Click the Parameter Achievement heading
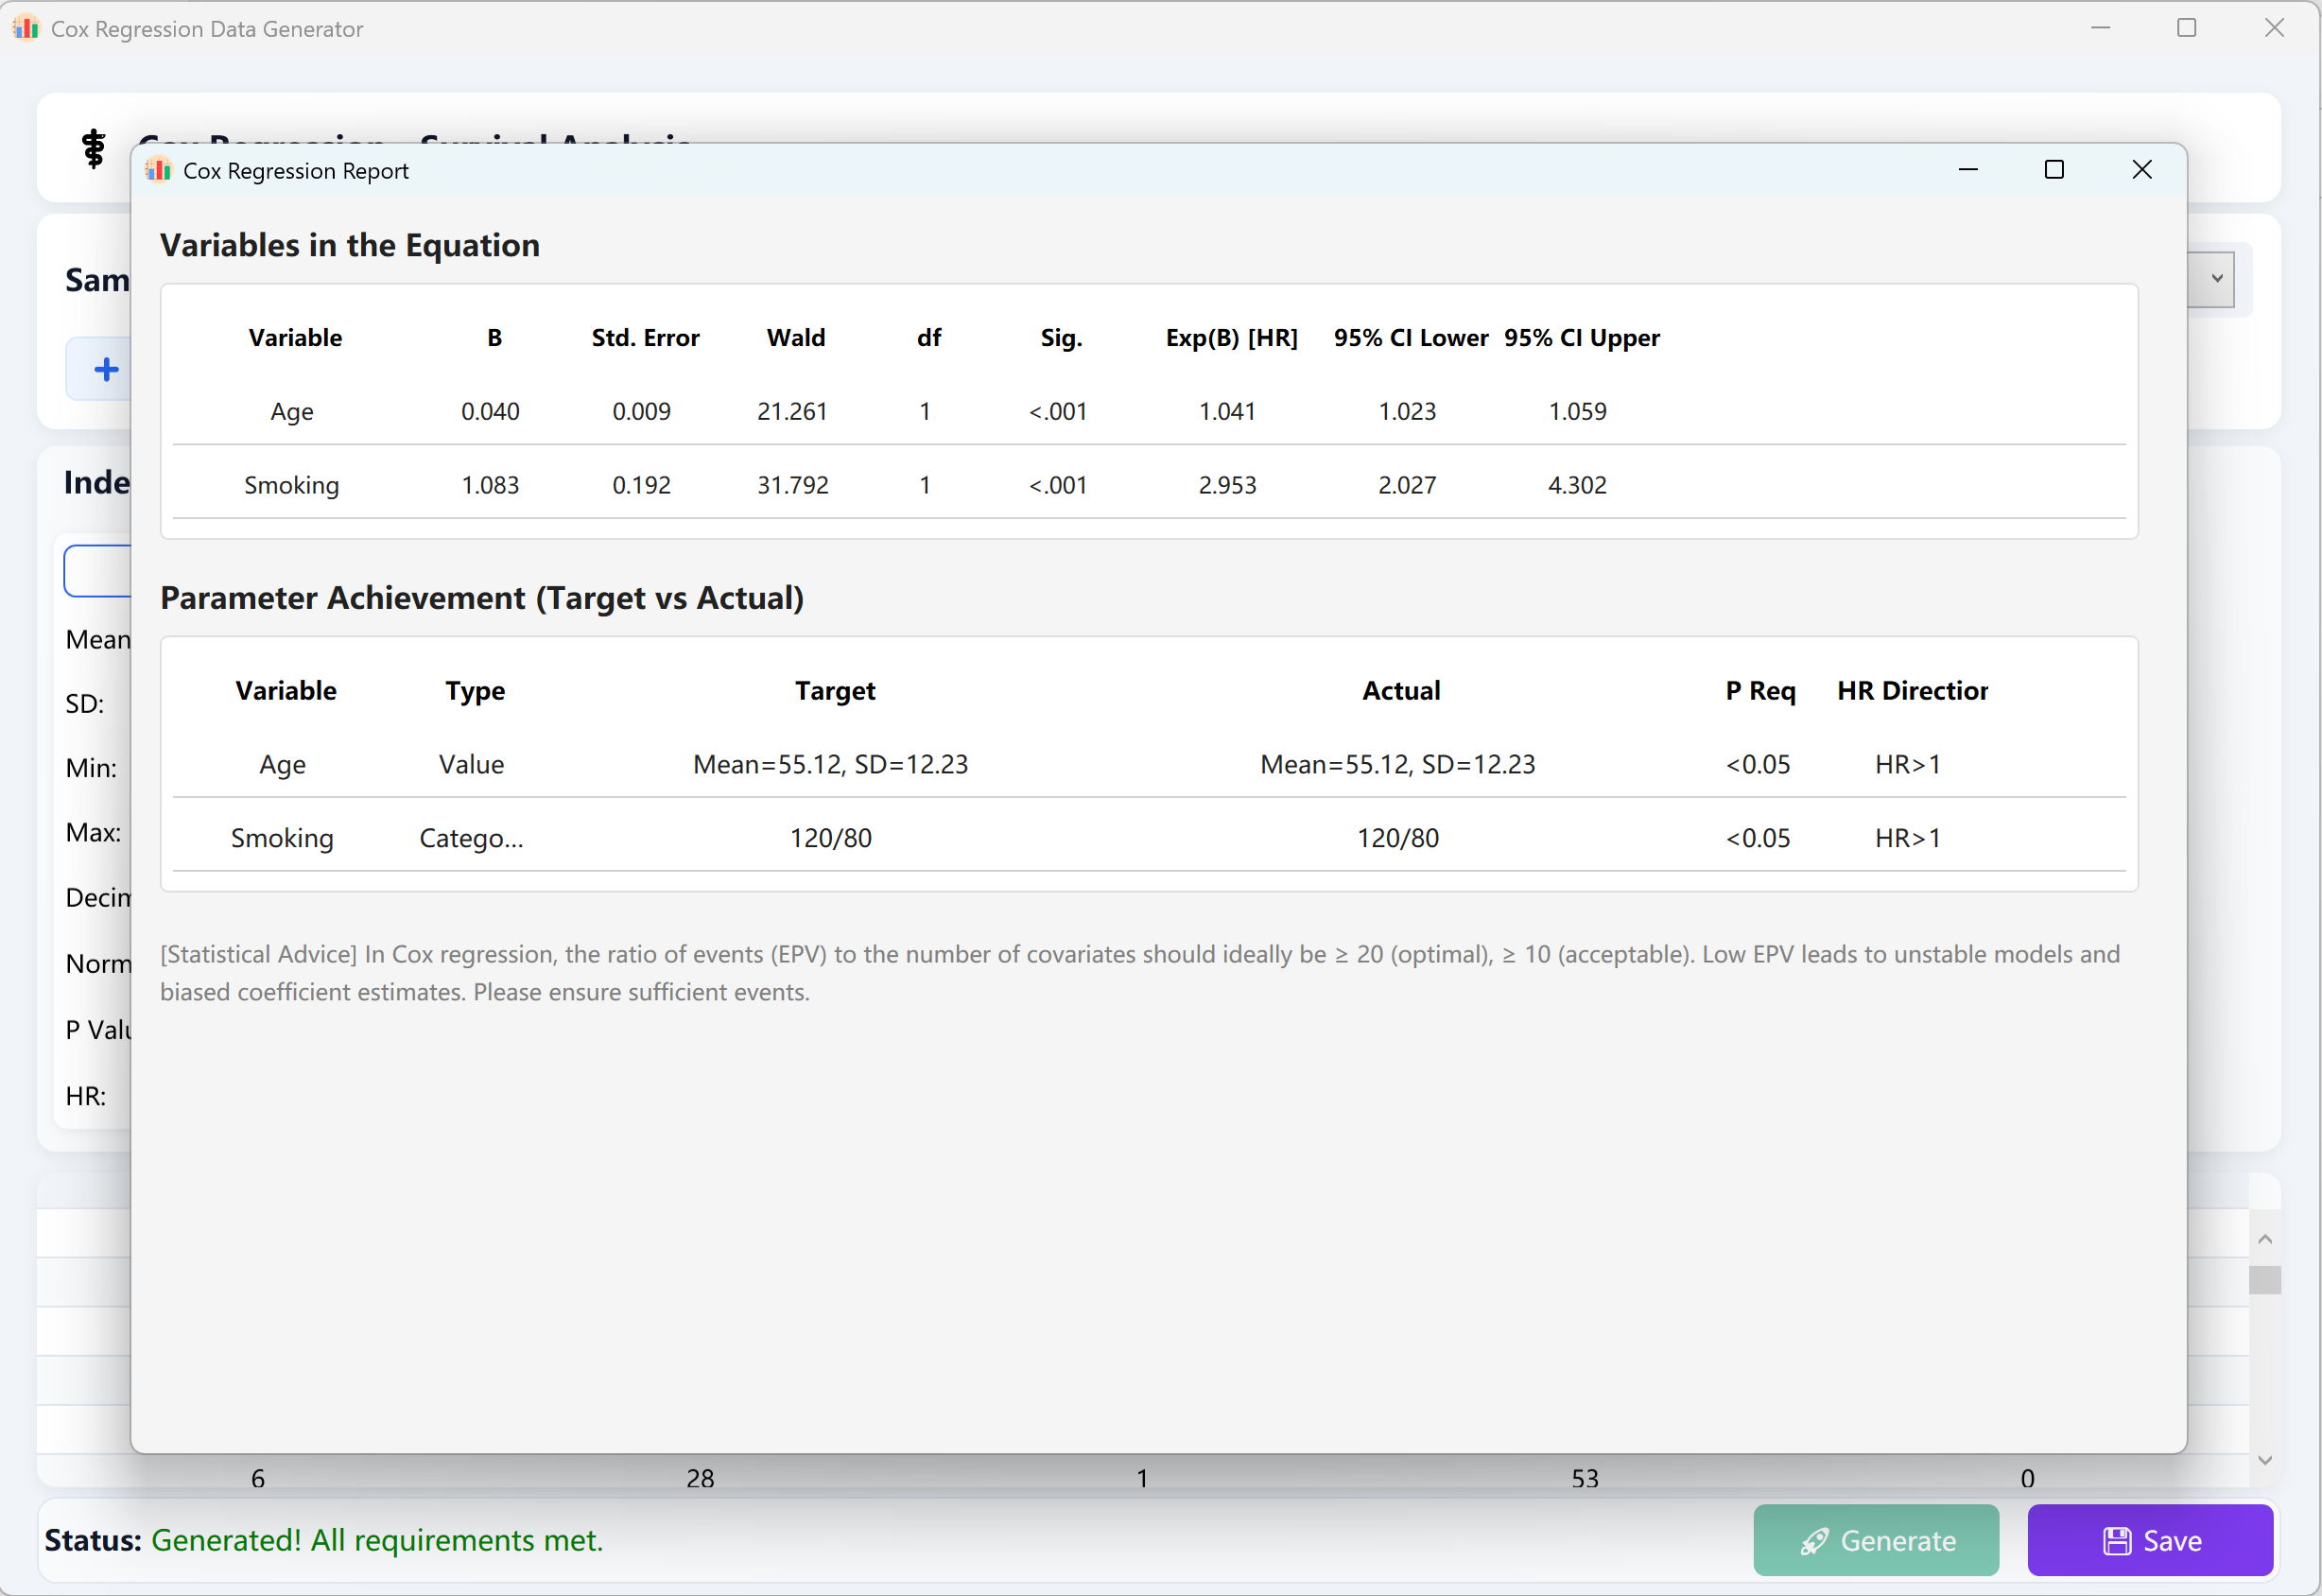The image size is (2322, 1596). (482, 598)
